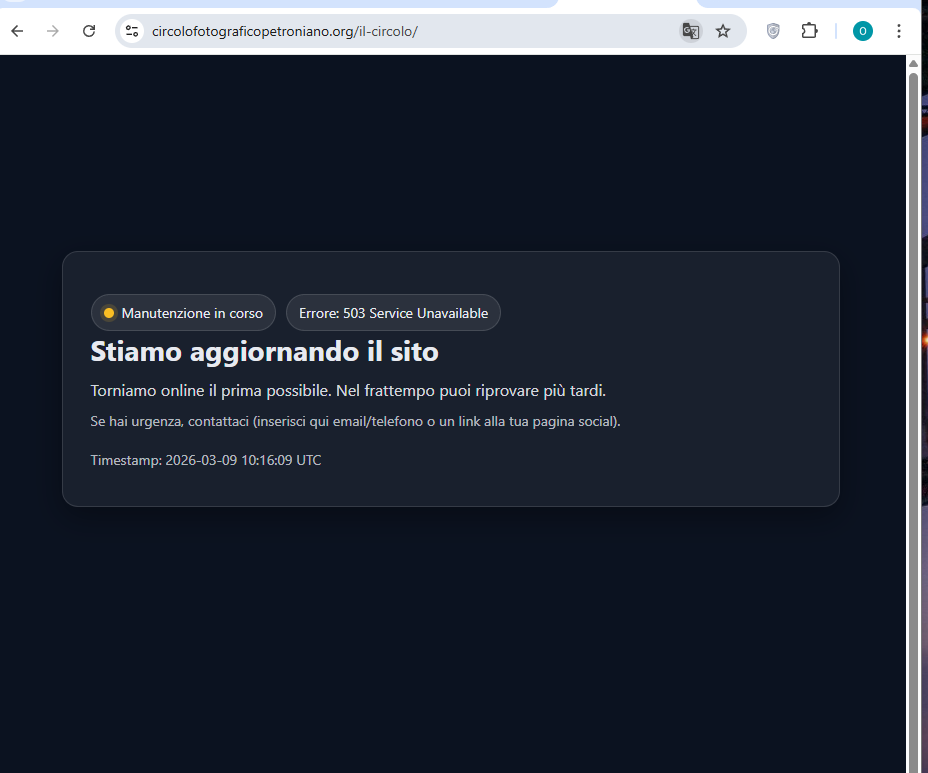Bookmark this tab with the star icon
928x773 pixels.
[723, 31]
